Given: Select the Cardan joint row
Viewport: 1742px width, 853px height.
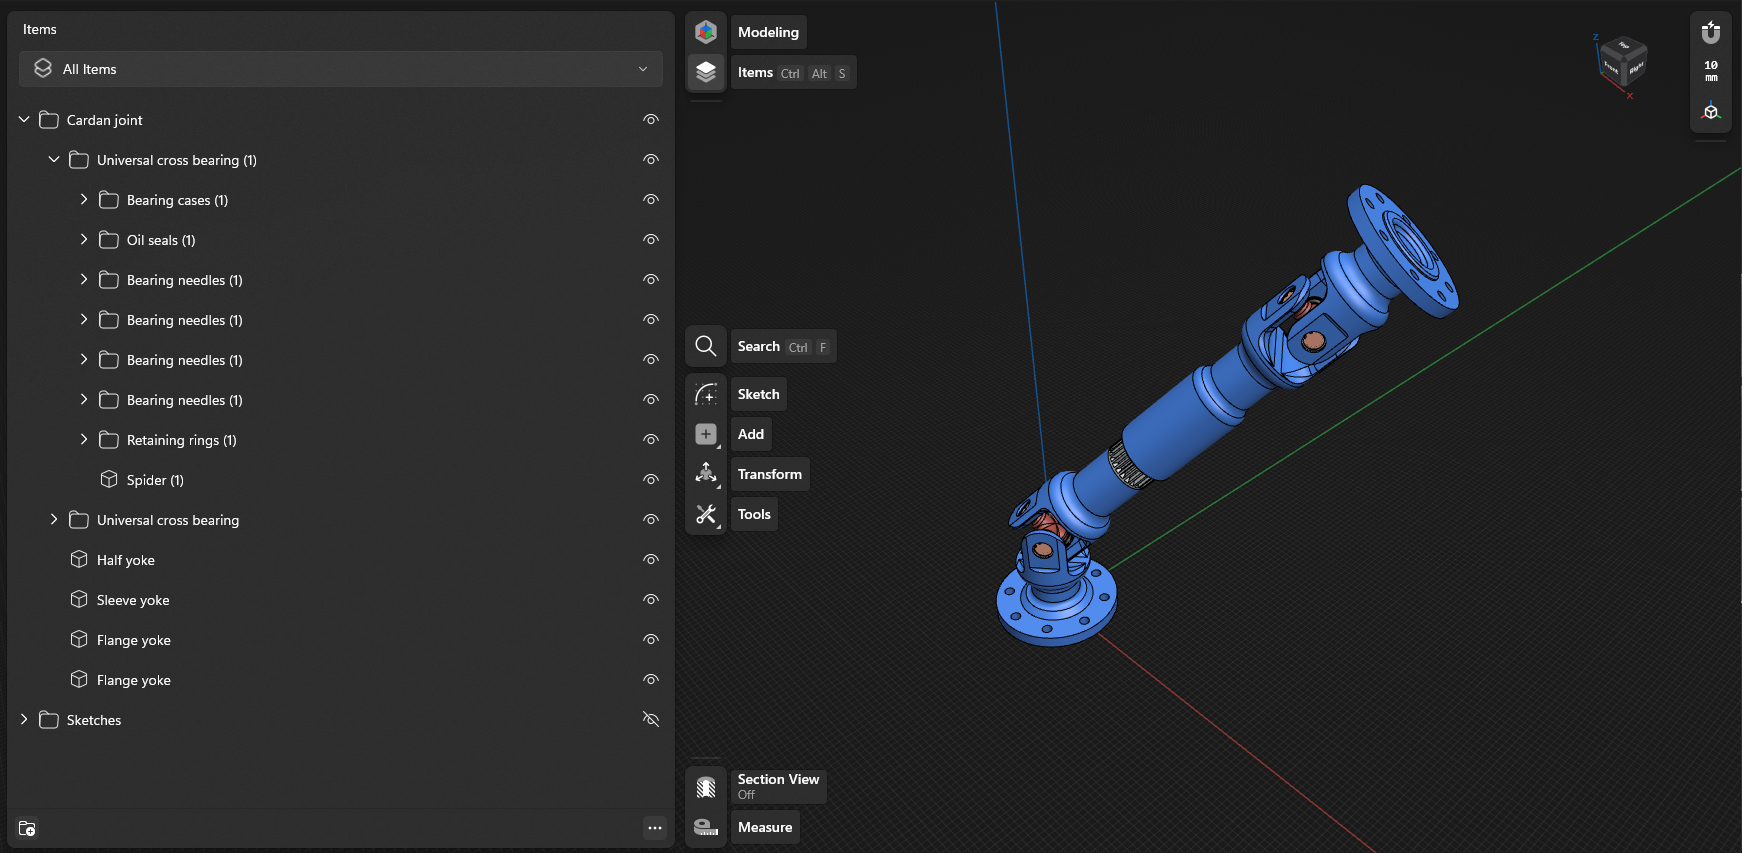Looking at the screenshot, I should pos(340,120).
